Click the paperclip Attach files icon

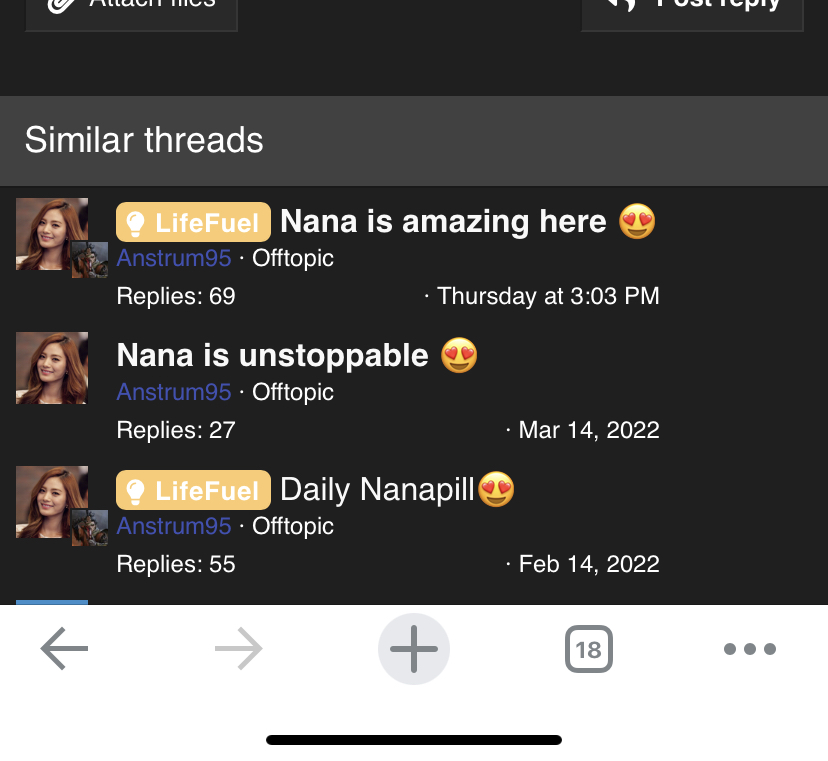coord(61,5)
